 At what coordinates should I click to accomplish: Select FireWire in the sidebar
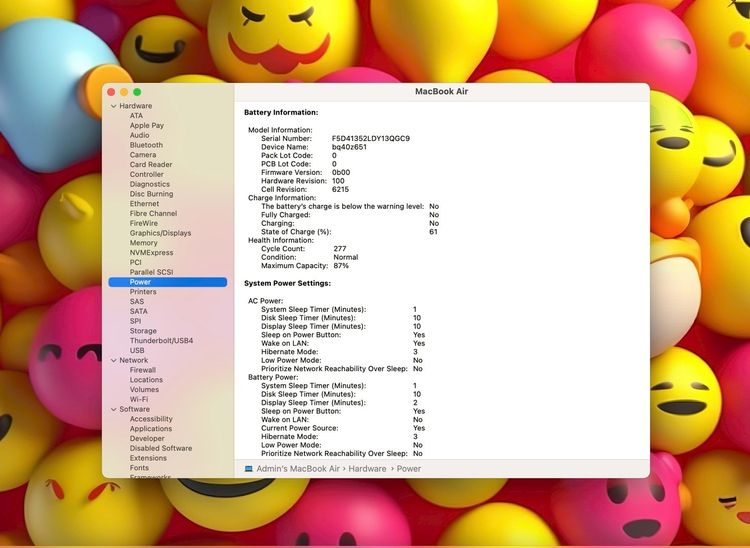point(144,223)
